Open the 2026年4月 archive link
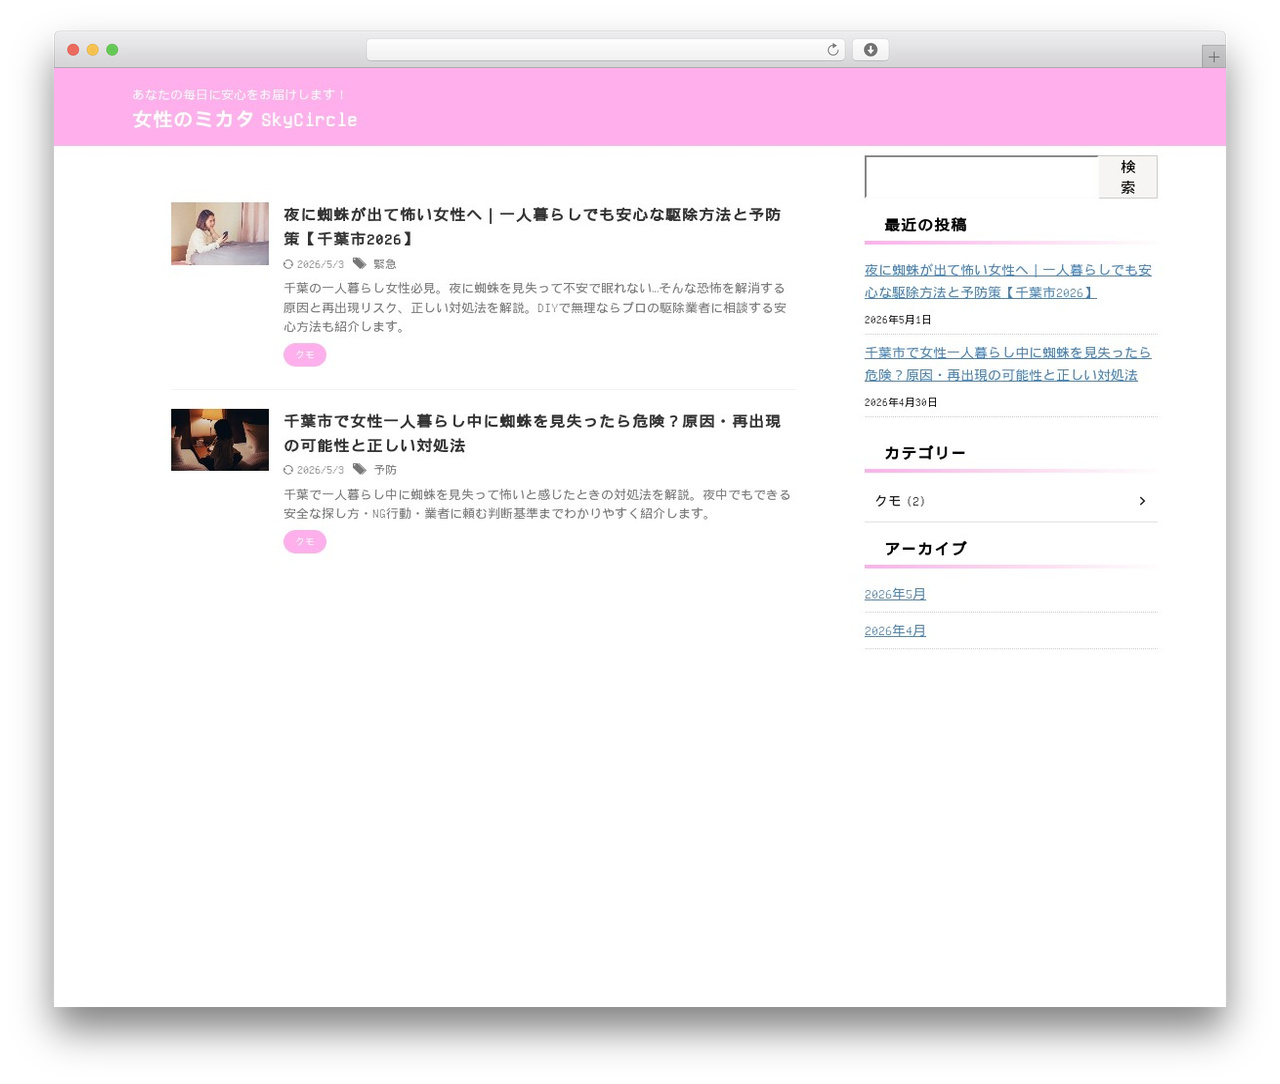The width and height of the screenshot is (1280, 1084). [x=895, y=631]
